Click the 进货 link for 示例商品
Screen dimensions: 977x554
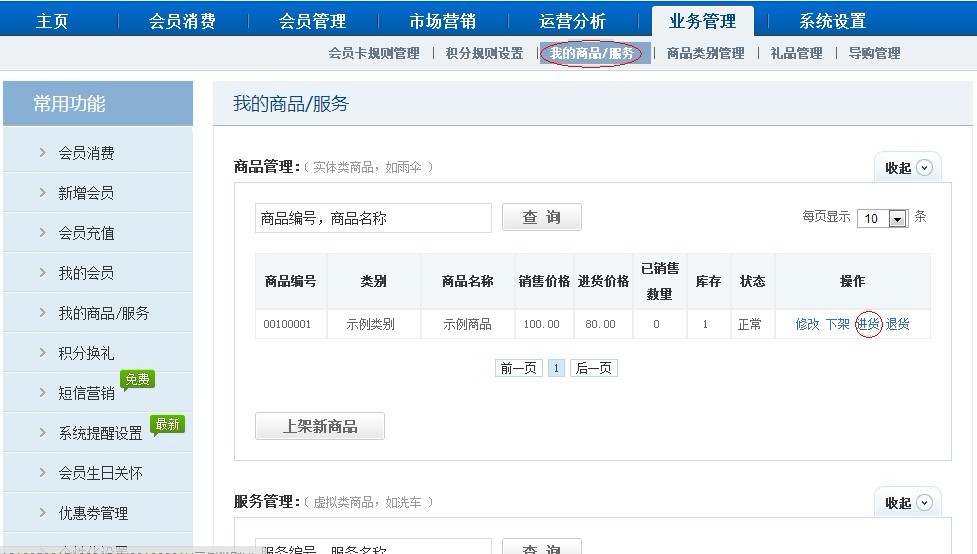click(x=868, y=324)
